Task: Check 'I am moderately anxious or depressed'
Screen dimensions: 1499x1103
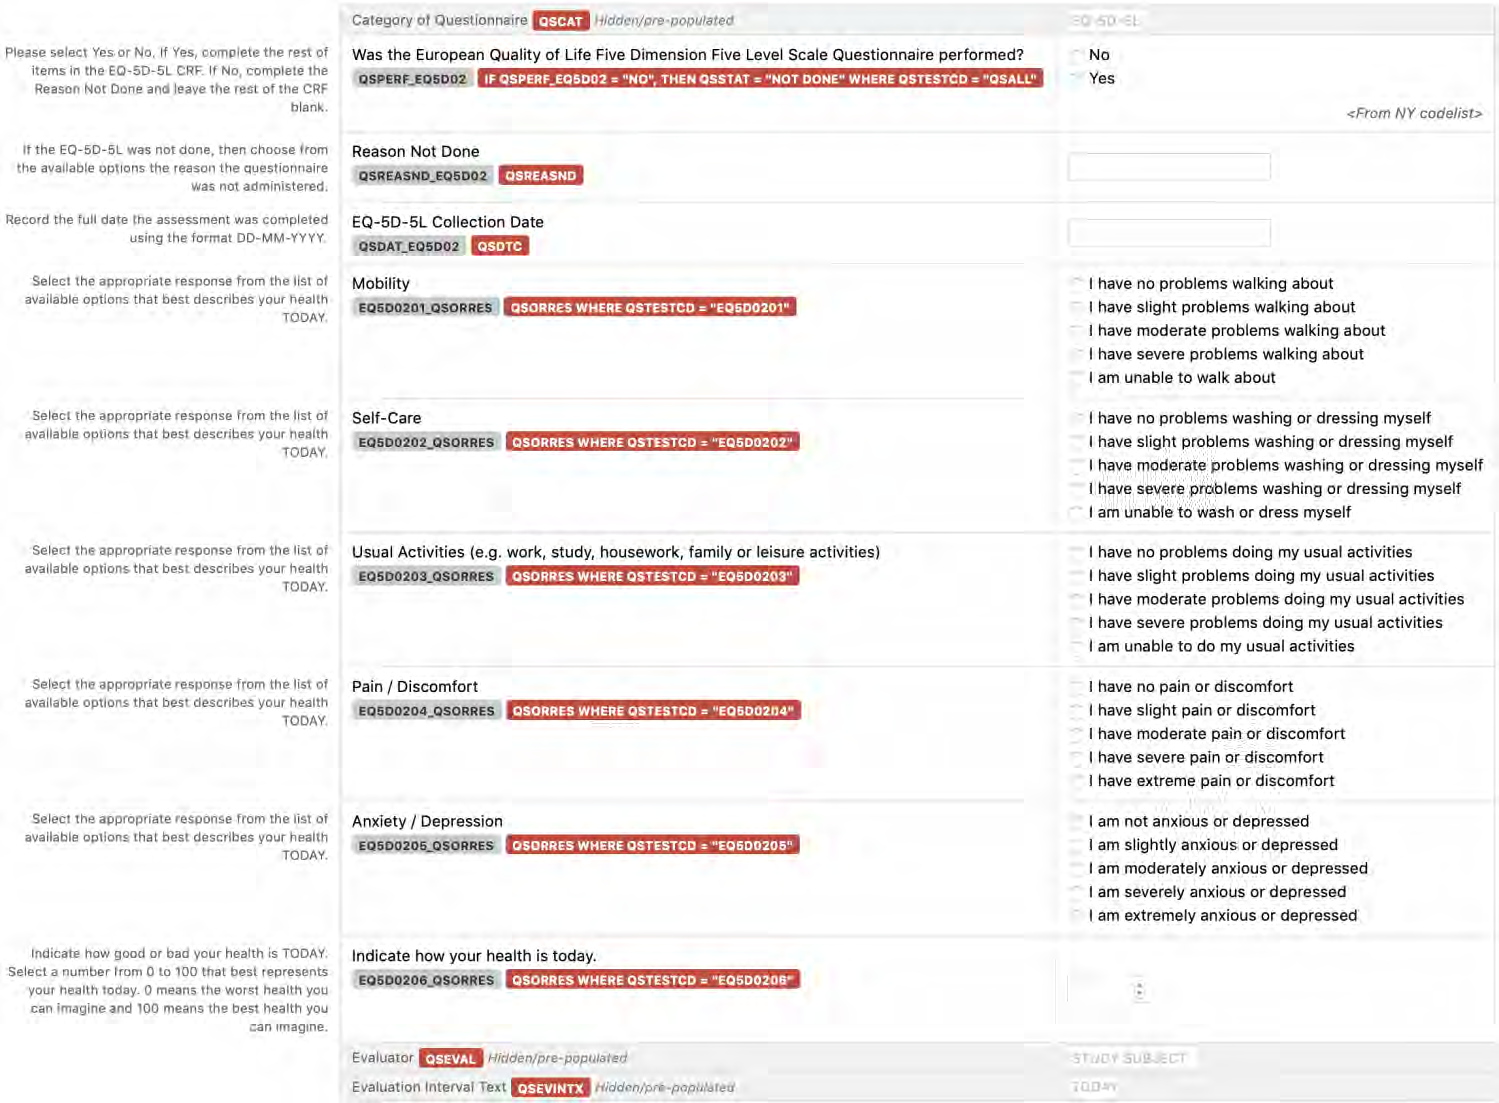Action: tap(1077, 868)
